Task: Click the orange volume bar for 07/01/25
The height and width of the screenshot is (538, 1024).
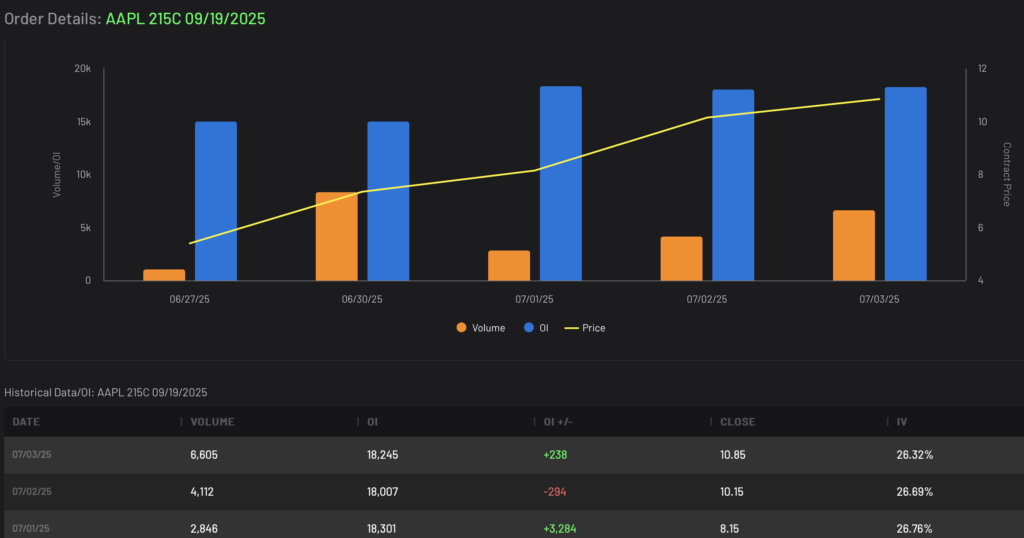Action: (509, 266)
